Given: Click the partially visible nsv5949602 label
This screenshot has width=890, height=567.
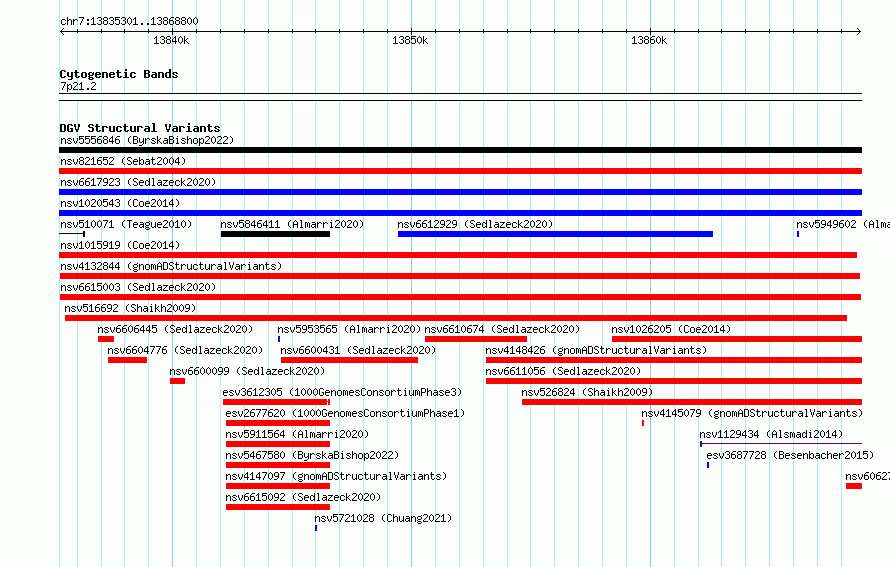Looking at the screenshot, I should point(843,224).
